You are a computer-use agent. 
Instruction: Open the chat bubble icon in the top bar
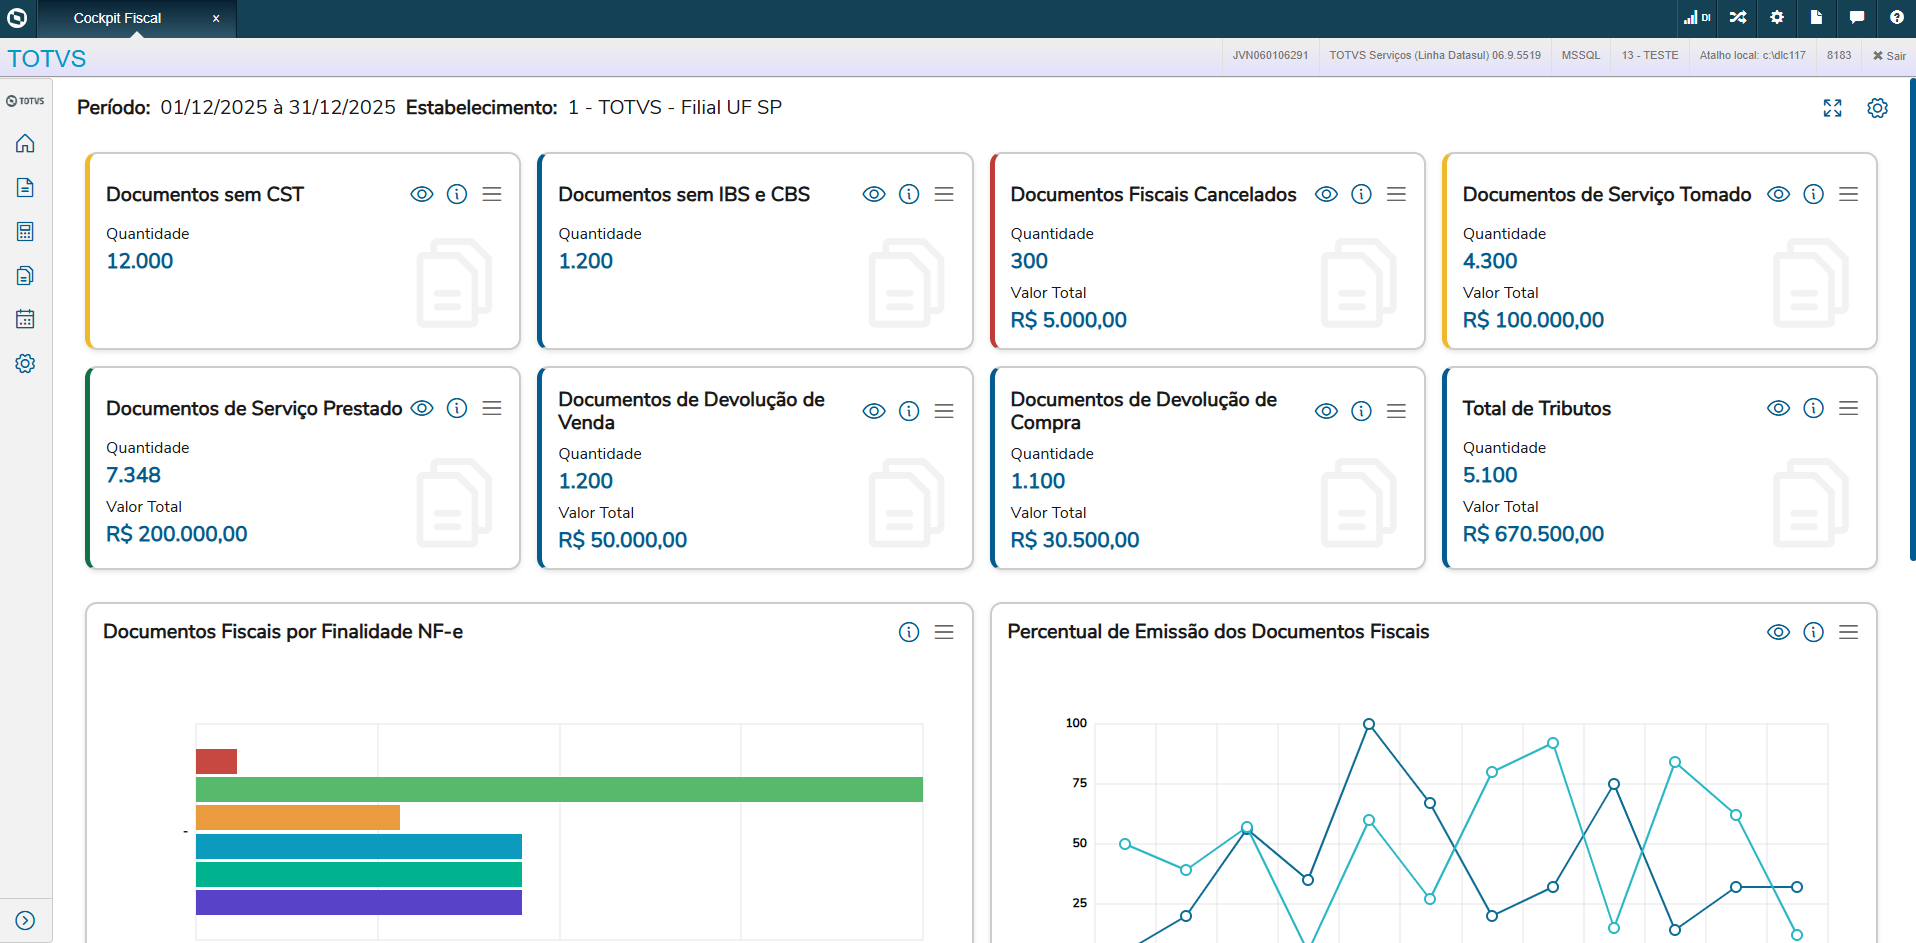pyautogui.click(x=1857, y=18)
